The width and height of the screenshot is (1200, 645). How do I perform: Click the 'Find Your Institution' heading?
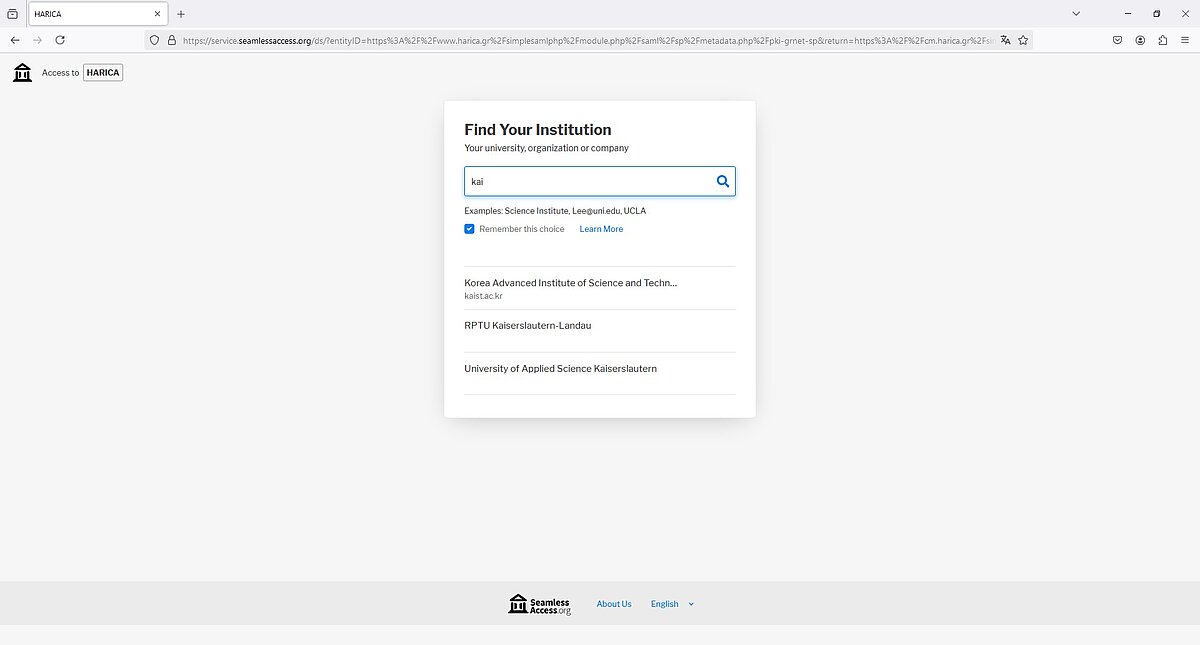click(x=538, y=130)
